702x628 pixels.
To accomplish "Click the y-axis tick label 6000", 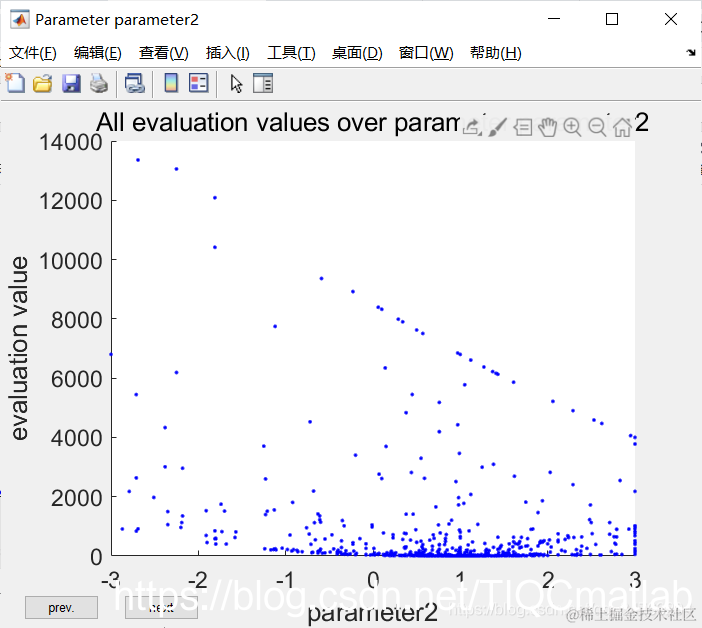I will click(77, 379).
